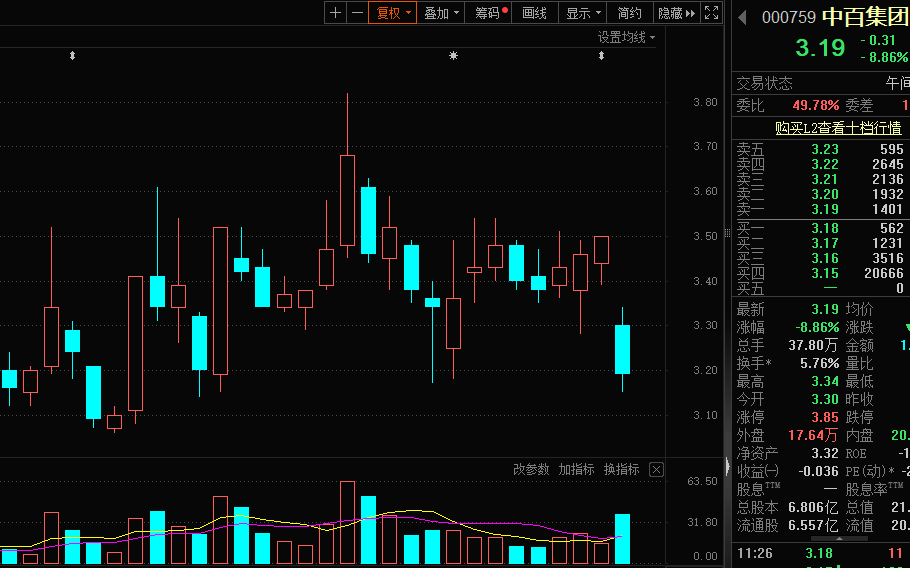Viewport: 910px width, 568px height.
Task: Click the 63.50 volume axis label
Action: point(702,482)
